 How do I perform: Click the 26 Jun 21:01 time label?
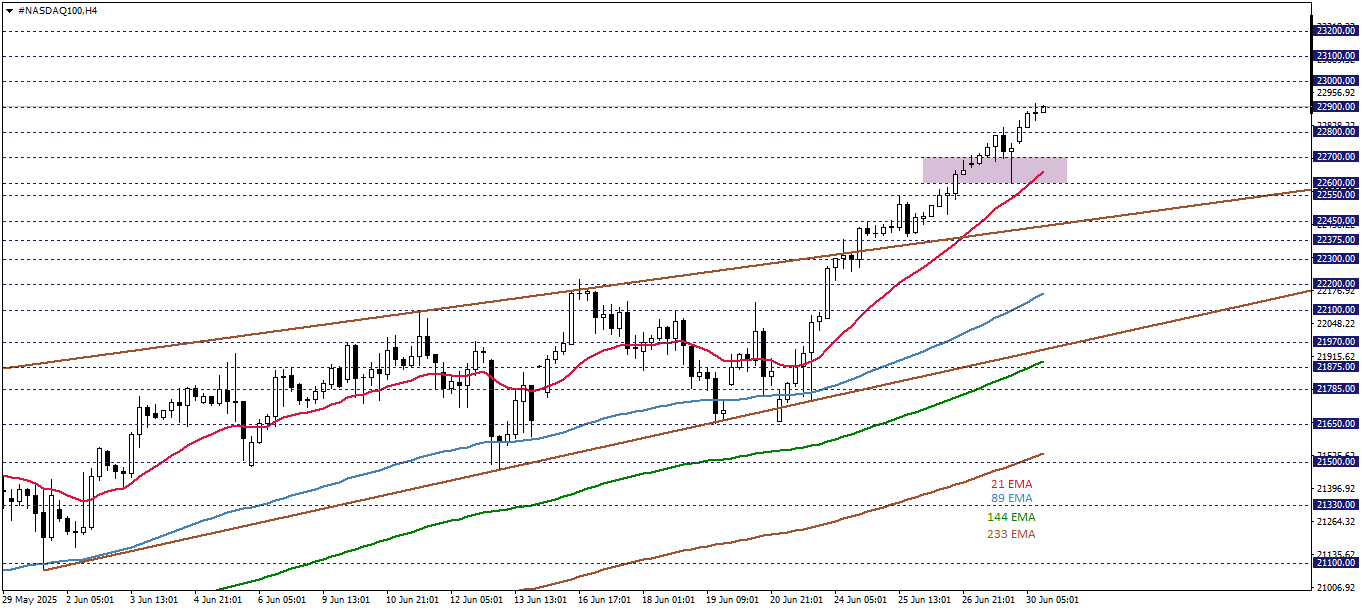(989, 600)
